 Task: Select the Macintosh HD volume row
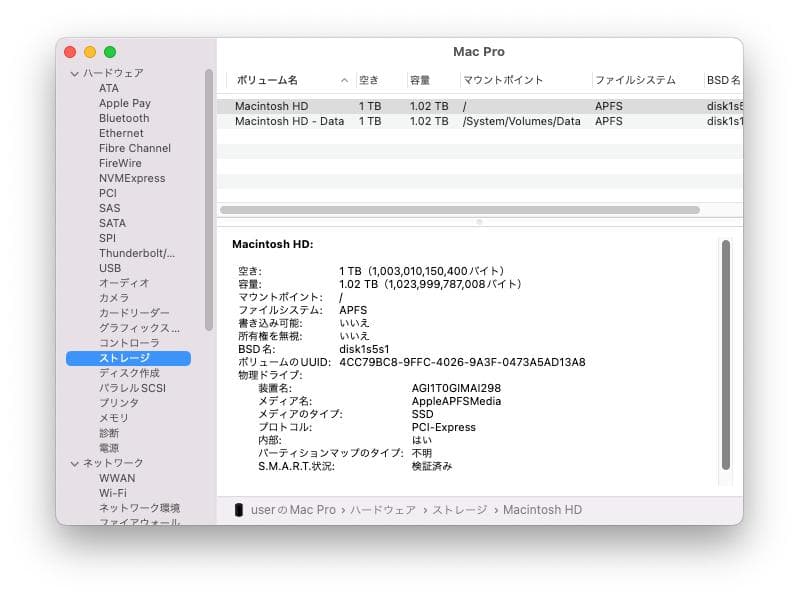tap(480, 106)
